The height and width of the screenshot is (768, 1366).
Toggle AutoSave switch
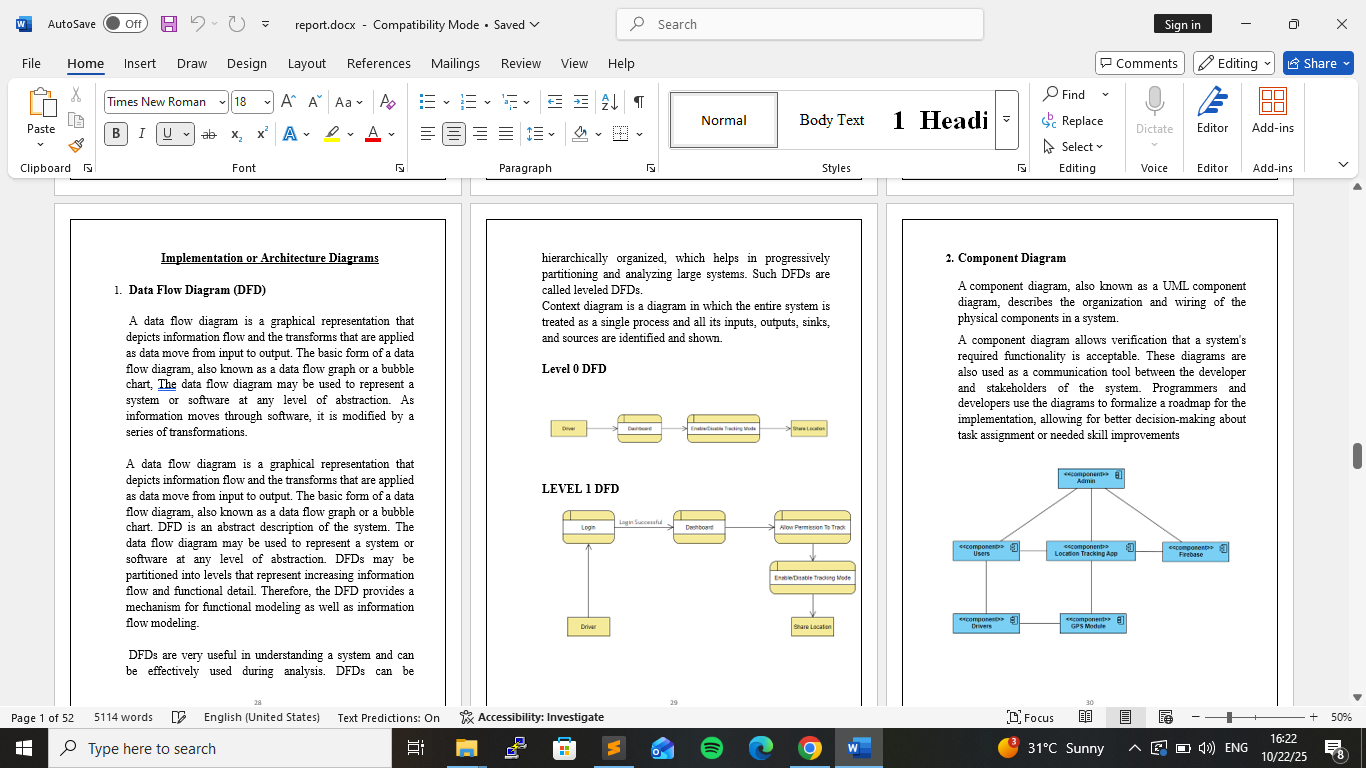125,24
